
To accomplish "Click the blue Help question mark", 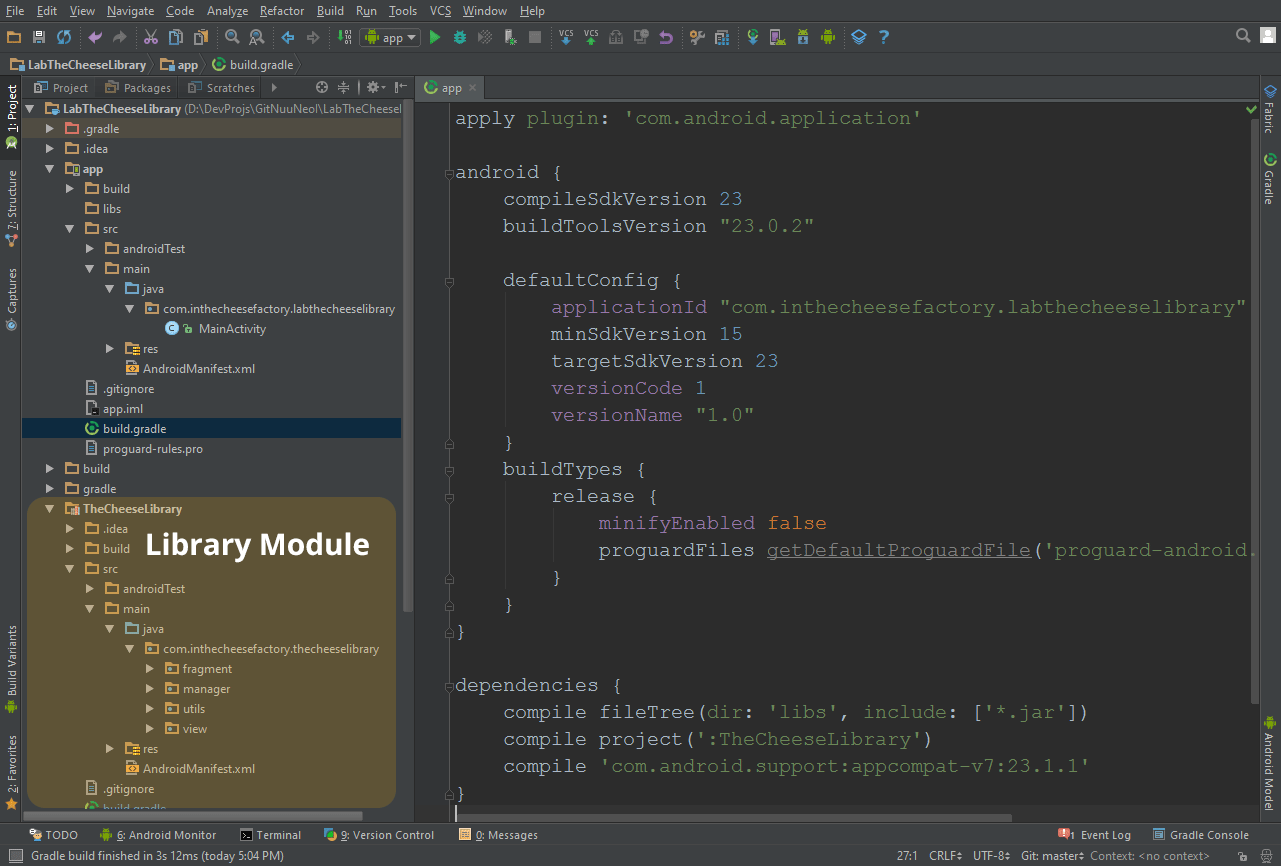I will (x=884, y=37).
